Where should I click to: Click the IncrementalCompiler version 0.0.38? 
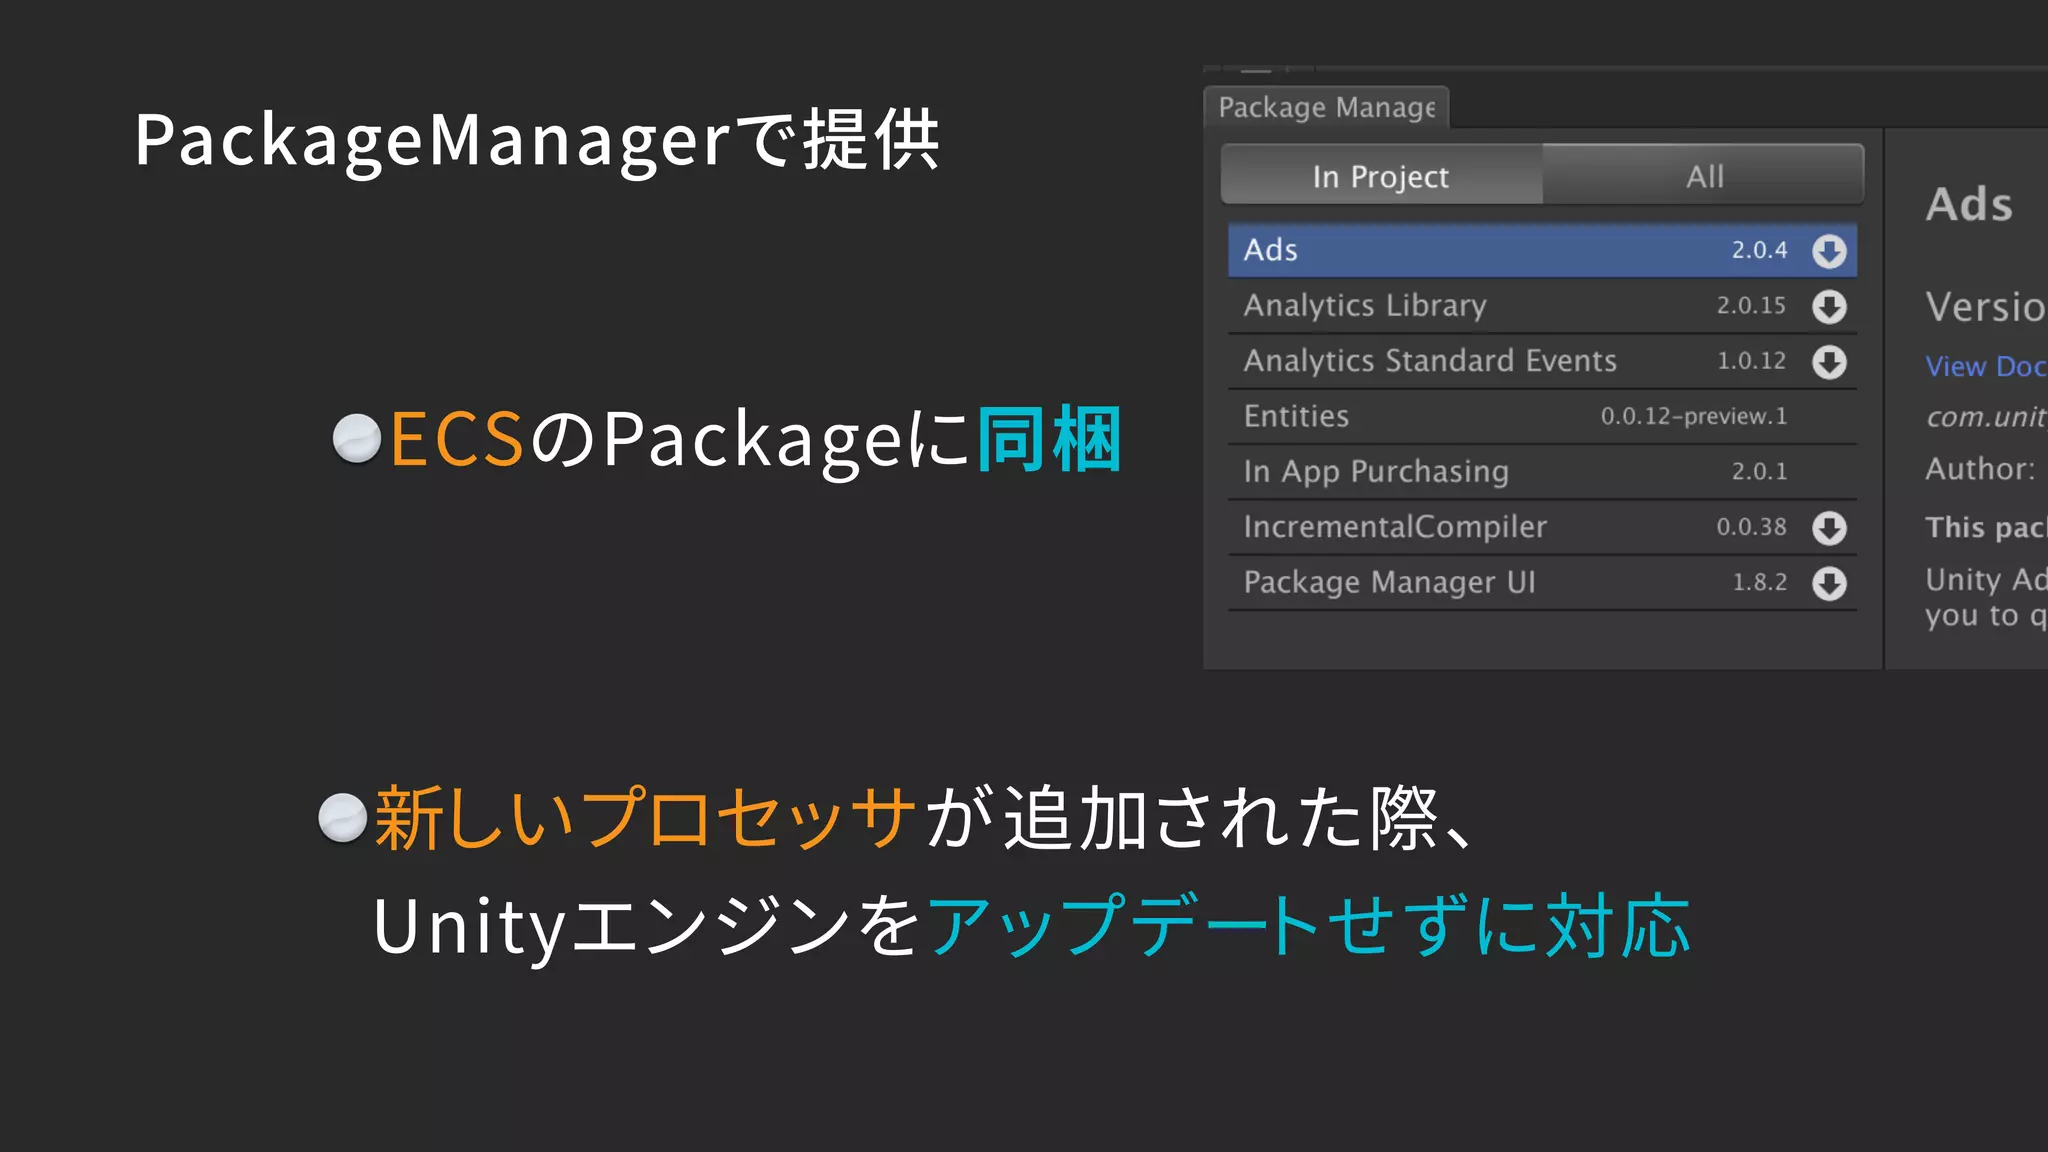click(1751, 527)
